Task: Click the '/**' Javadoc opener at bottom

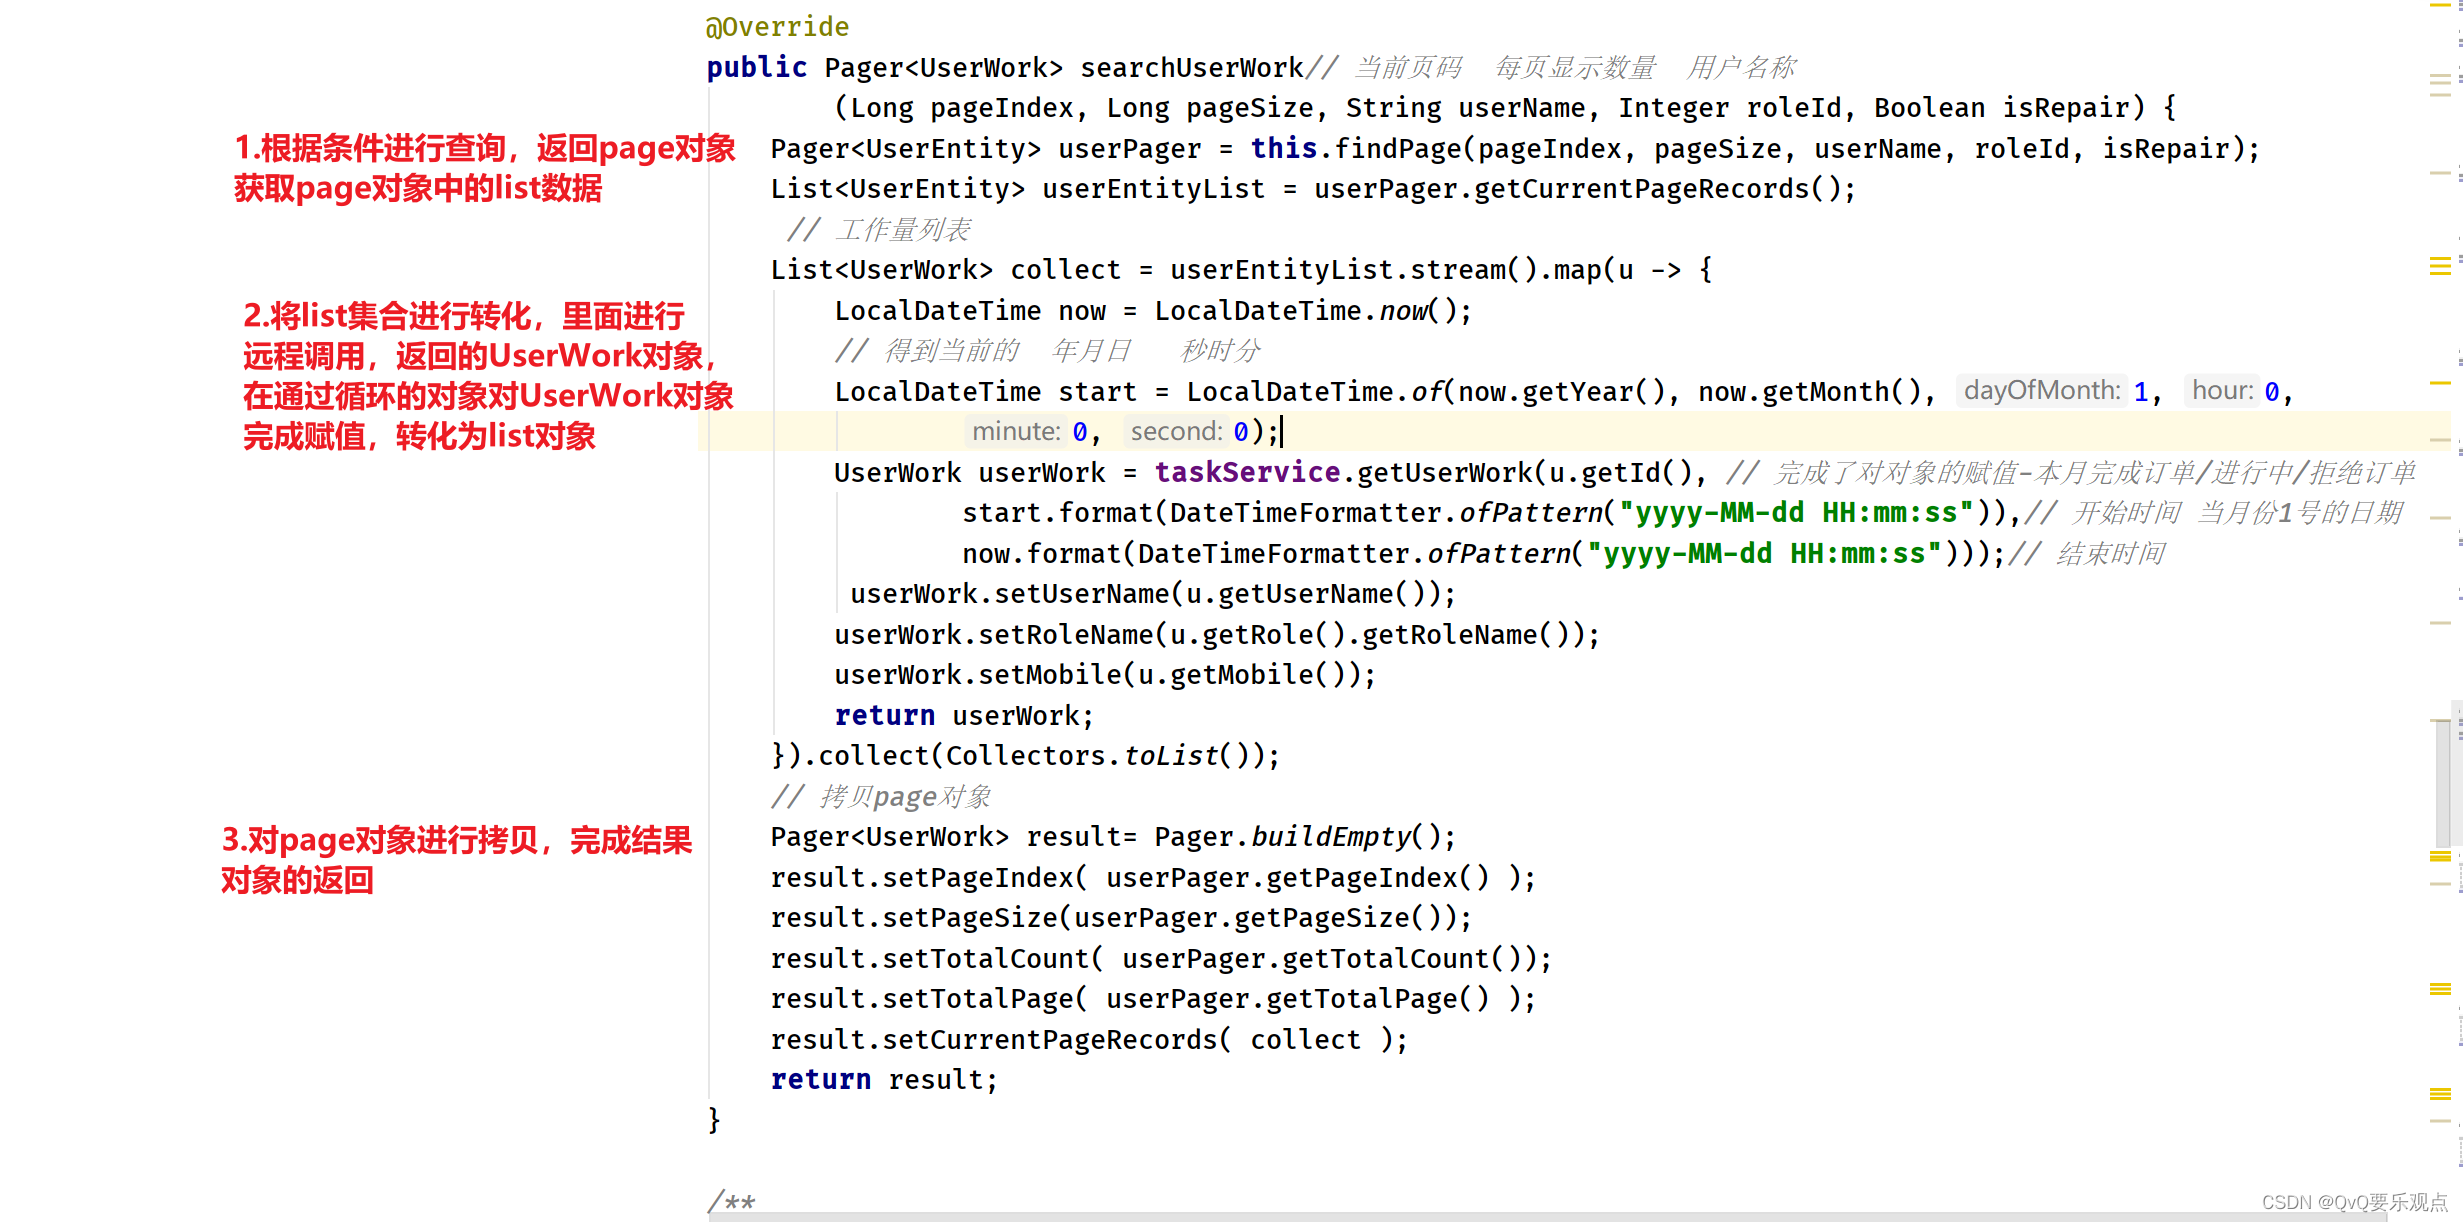Action: tap(731, 1201)
